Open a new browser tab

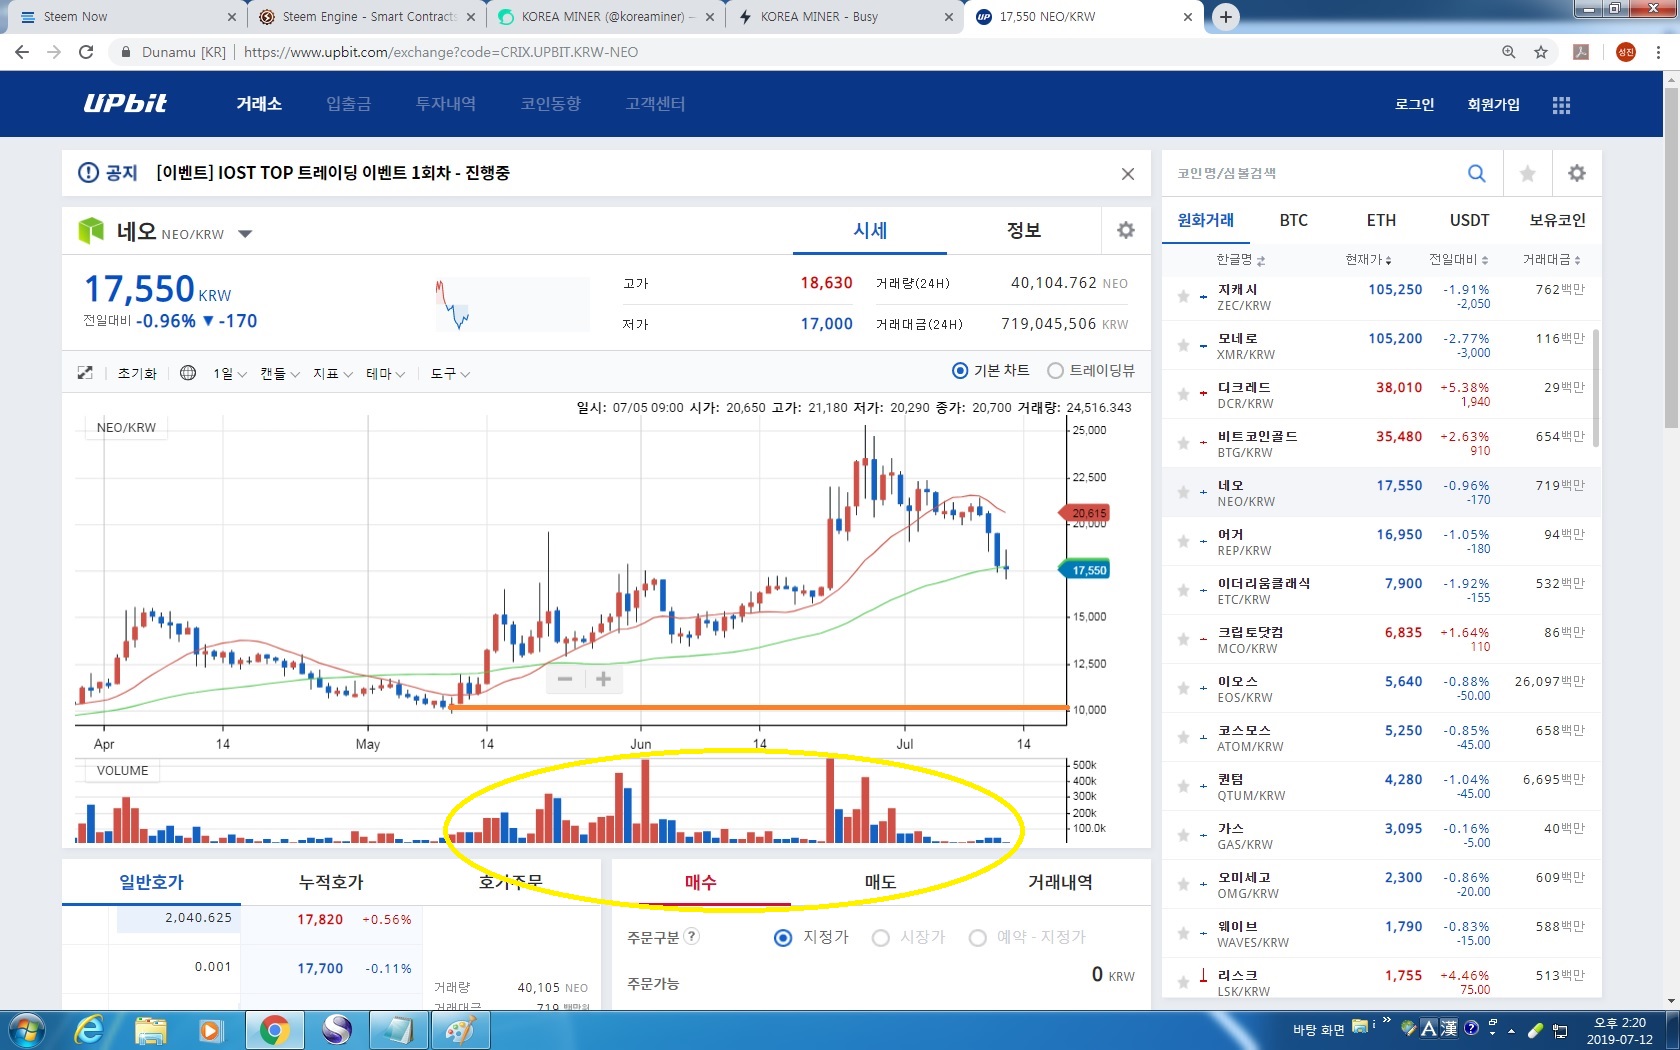[1225, 17]
